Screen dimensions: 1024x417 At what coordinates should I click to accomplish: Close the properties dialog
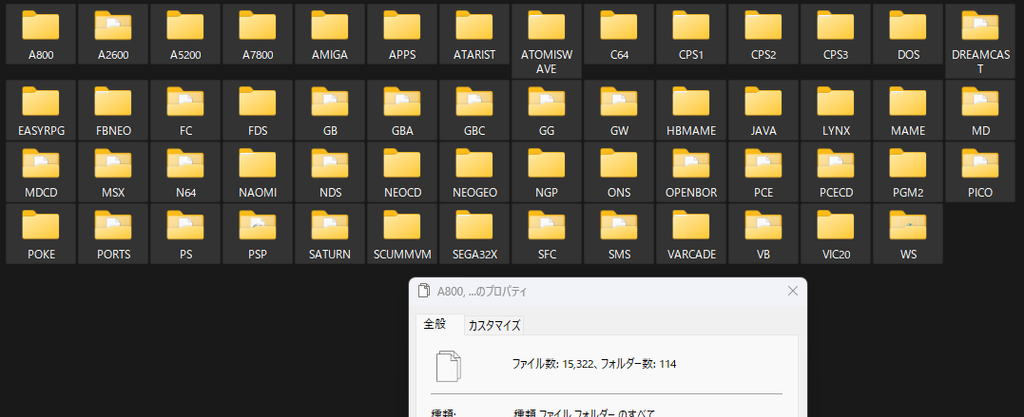[793, 291]
